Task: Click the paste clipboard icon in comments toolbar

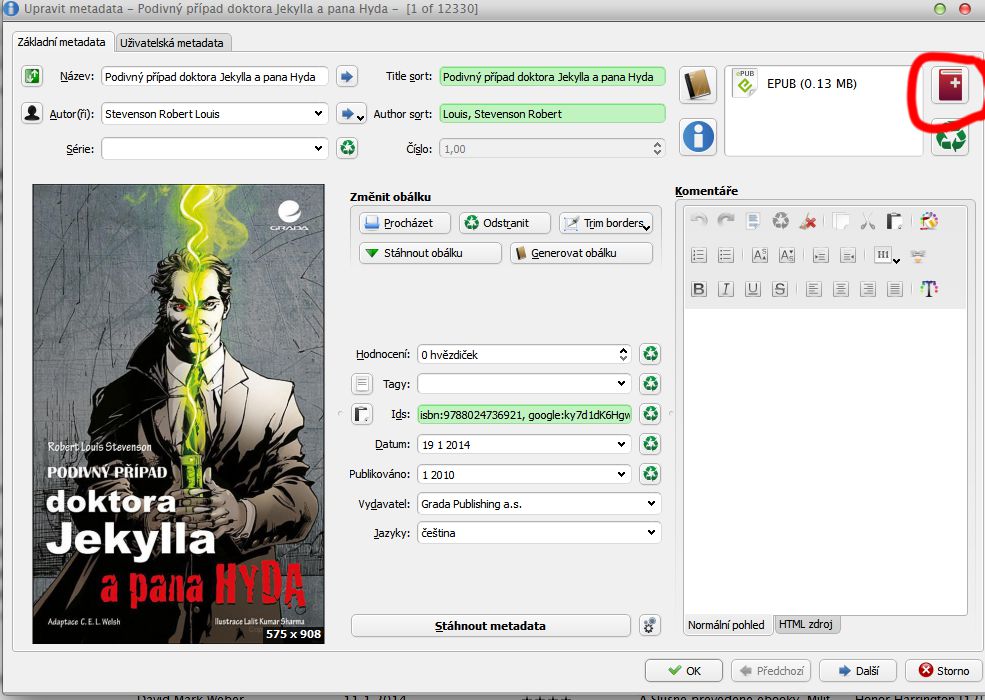Action: 895,221
